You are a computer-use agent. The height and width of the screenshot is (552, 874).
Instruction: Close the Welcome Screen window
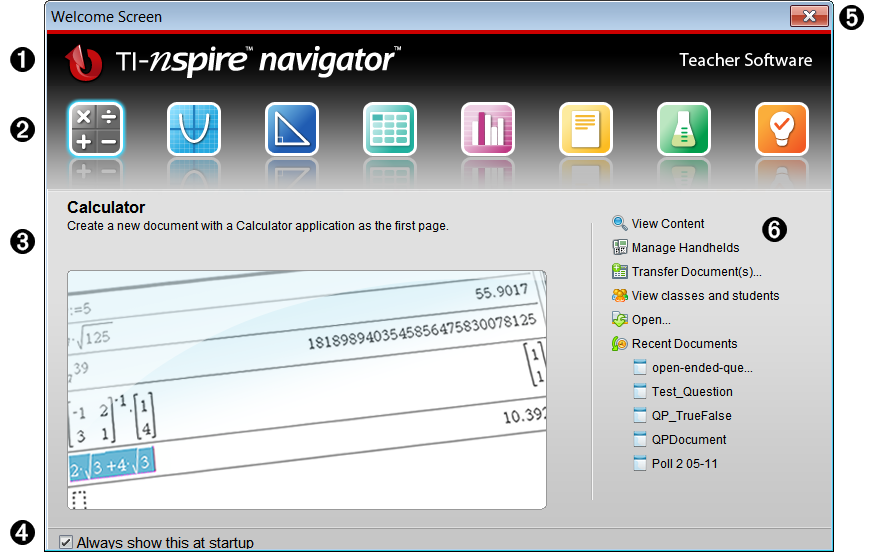click(x=809, y=16)
